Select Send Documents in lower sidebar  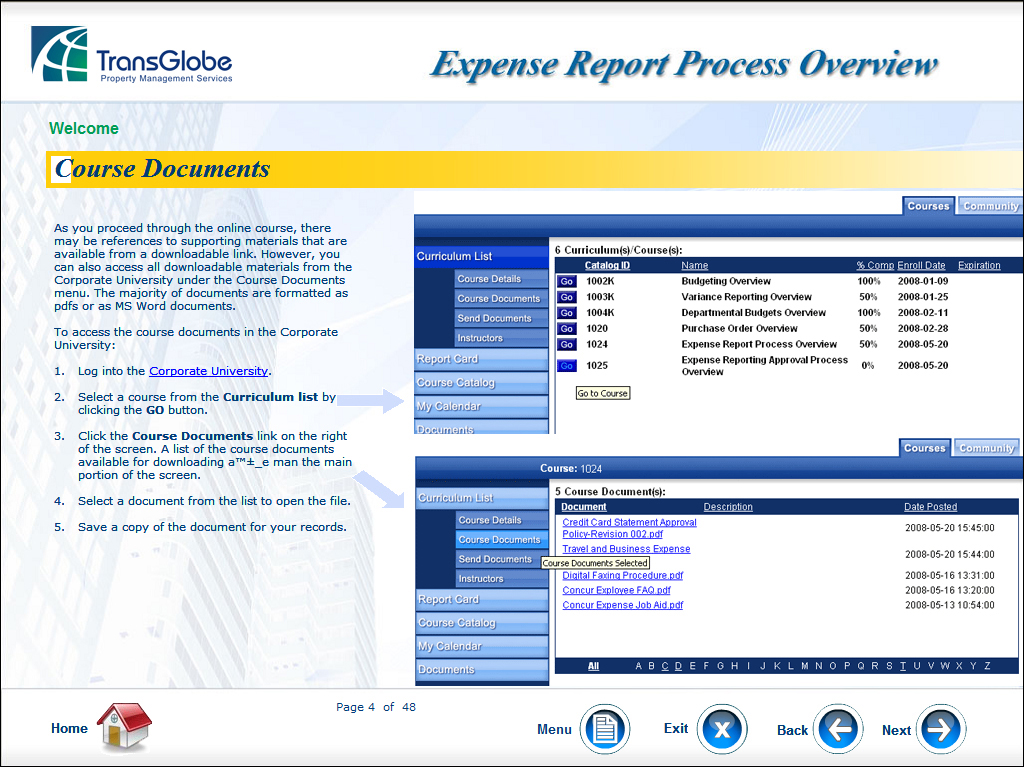pyautogui.click(x=502, y=559)
